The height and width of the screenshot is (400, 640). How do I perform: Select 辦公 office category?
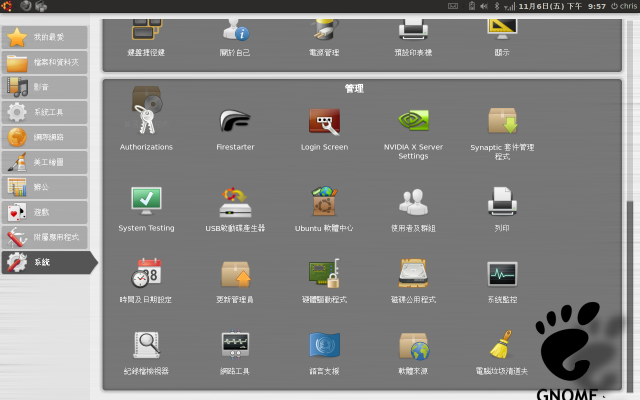point(44,187)
